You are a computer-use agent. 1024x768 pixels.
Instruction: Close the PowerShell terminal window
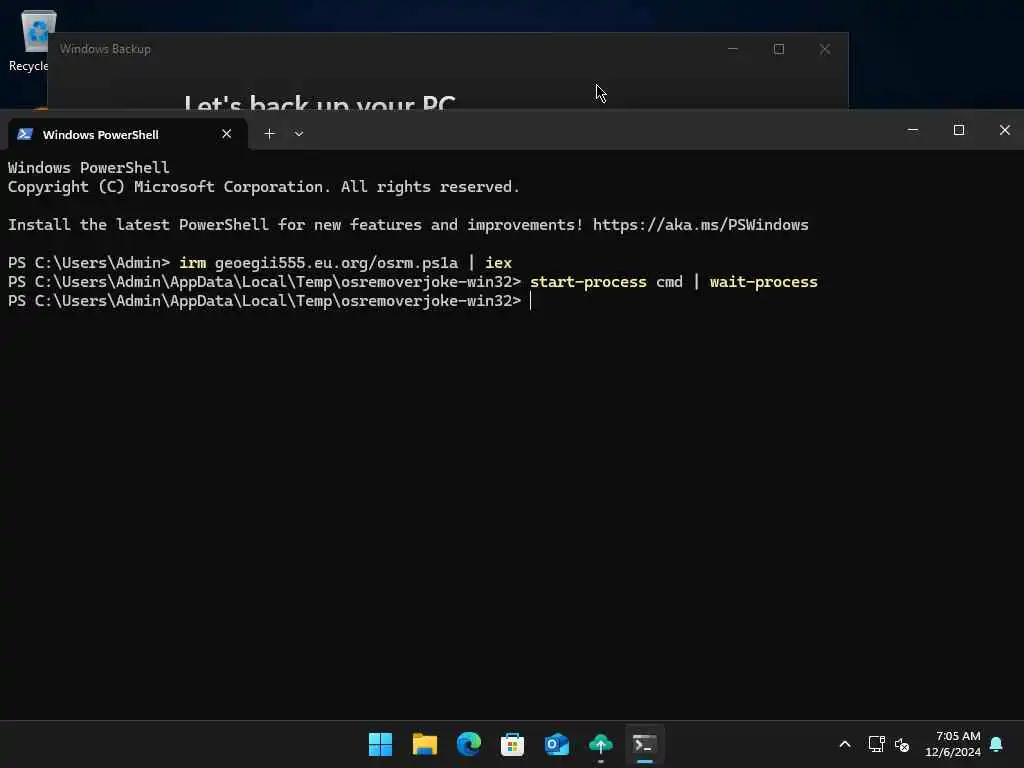[1004, 130]
